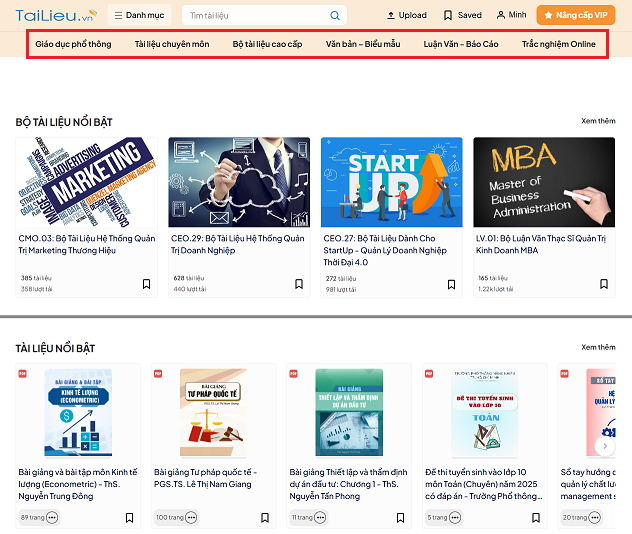Open Bài giảng Kinh tế lượng title

pos(78,484)
